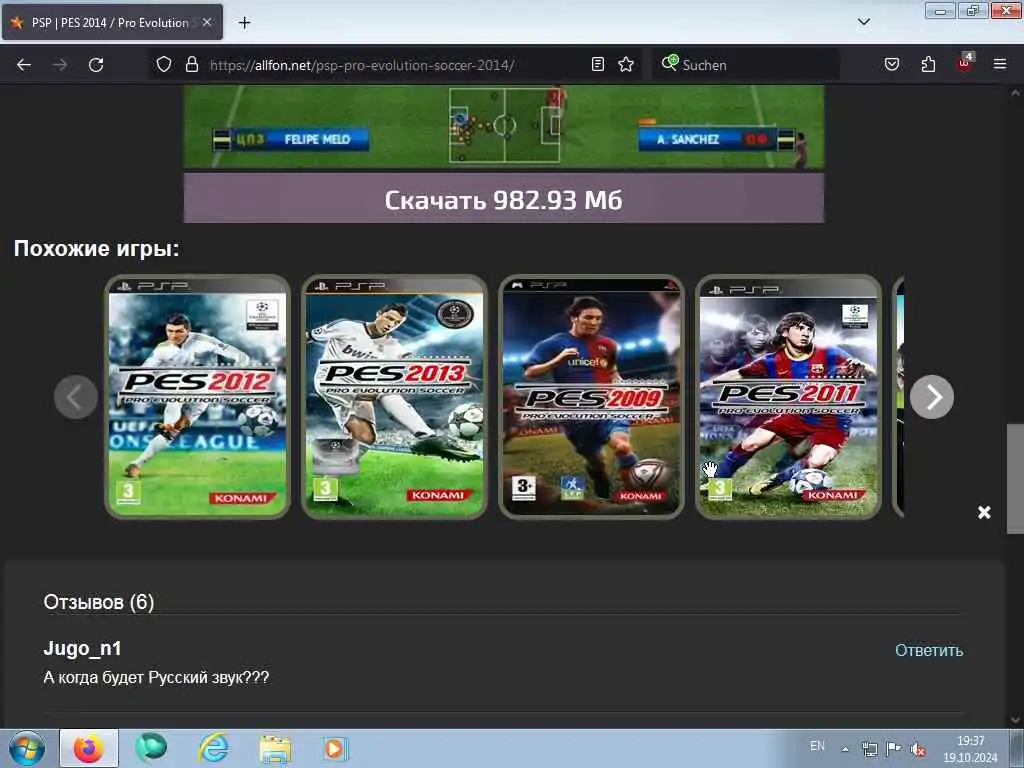Click the Jugo_n1 username
Viewport: 1024px width, 768px height.
pos(82,648)
